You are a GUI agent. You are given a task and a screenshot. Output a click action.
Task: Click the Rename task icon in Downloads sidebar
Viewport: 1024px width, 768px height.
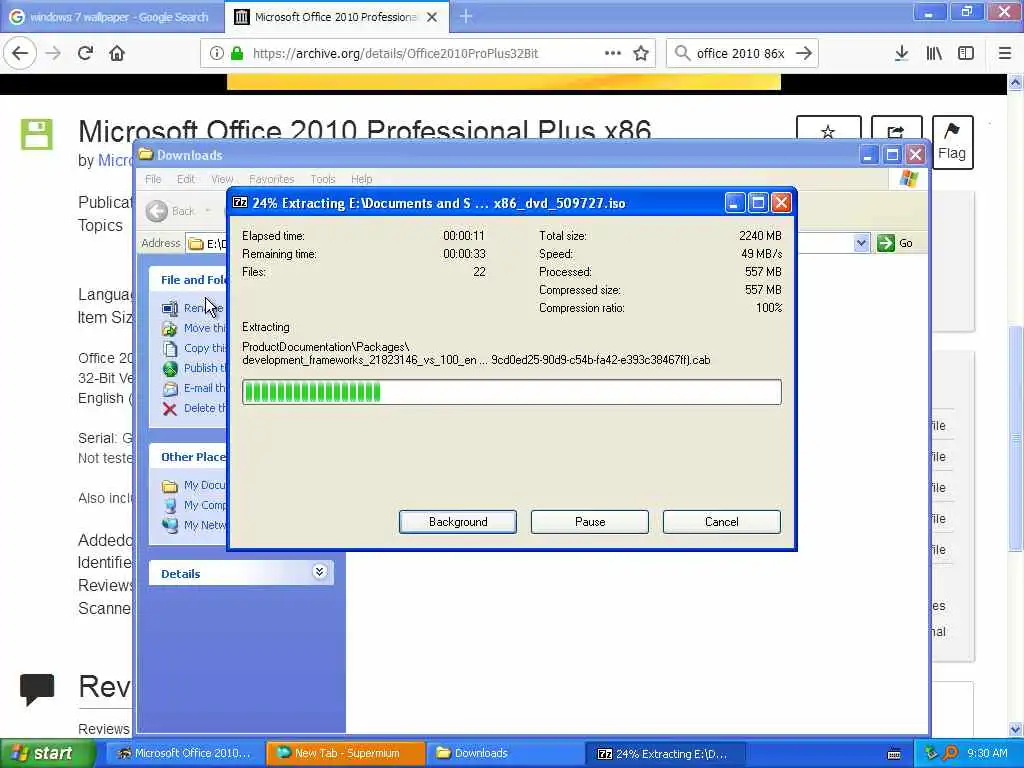point(170,308)
